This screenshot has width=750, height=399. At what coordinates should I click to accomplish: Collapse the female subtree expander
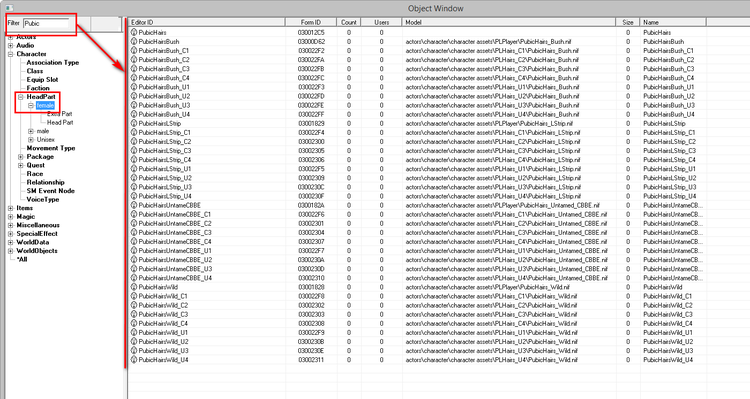pyautogui.click(x=31, y=105)
